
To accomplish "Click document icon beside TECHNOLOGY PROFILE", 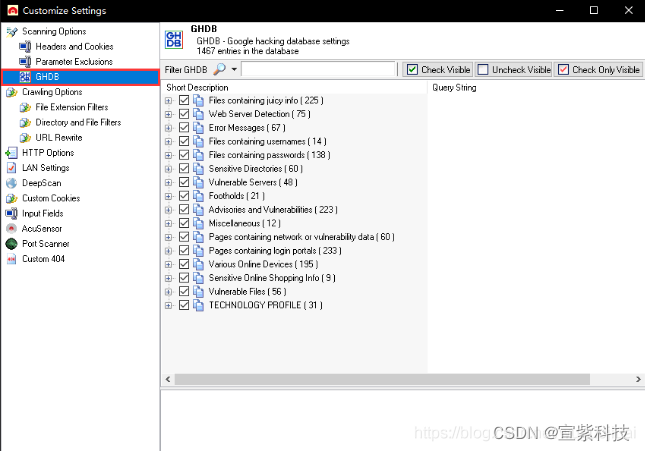I will [x=199, y=305].
